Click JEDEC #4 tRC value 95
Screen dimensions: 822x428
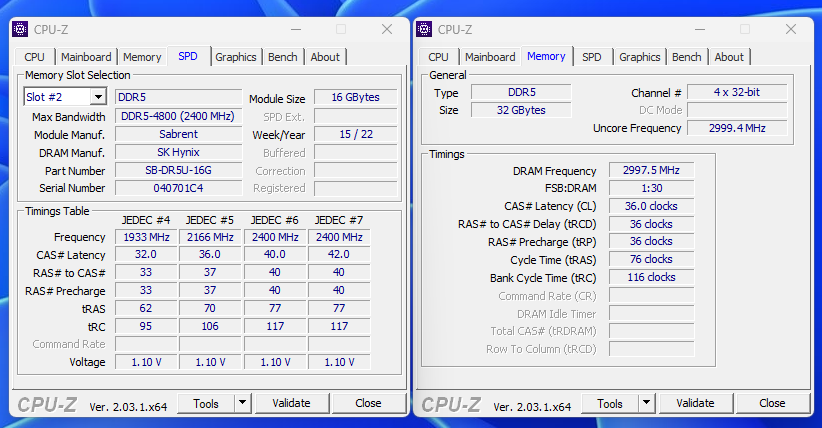click(146, 326)
